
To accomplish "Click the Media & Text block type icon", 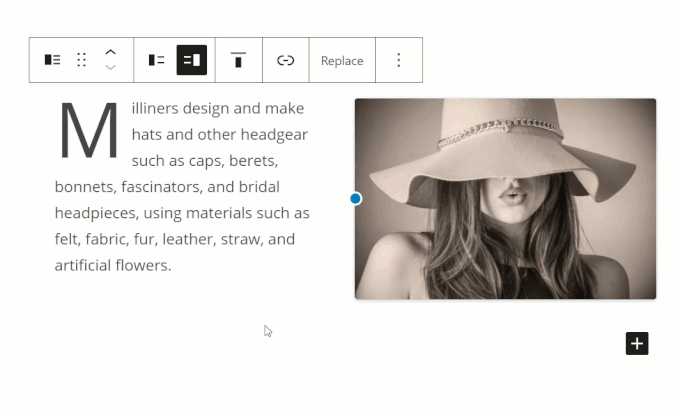I will click(52, 60).
